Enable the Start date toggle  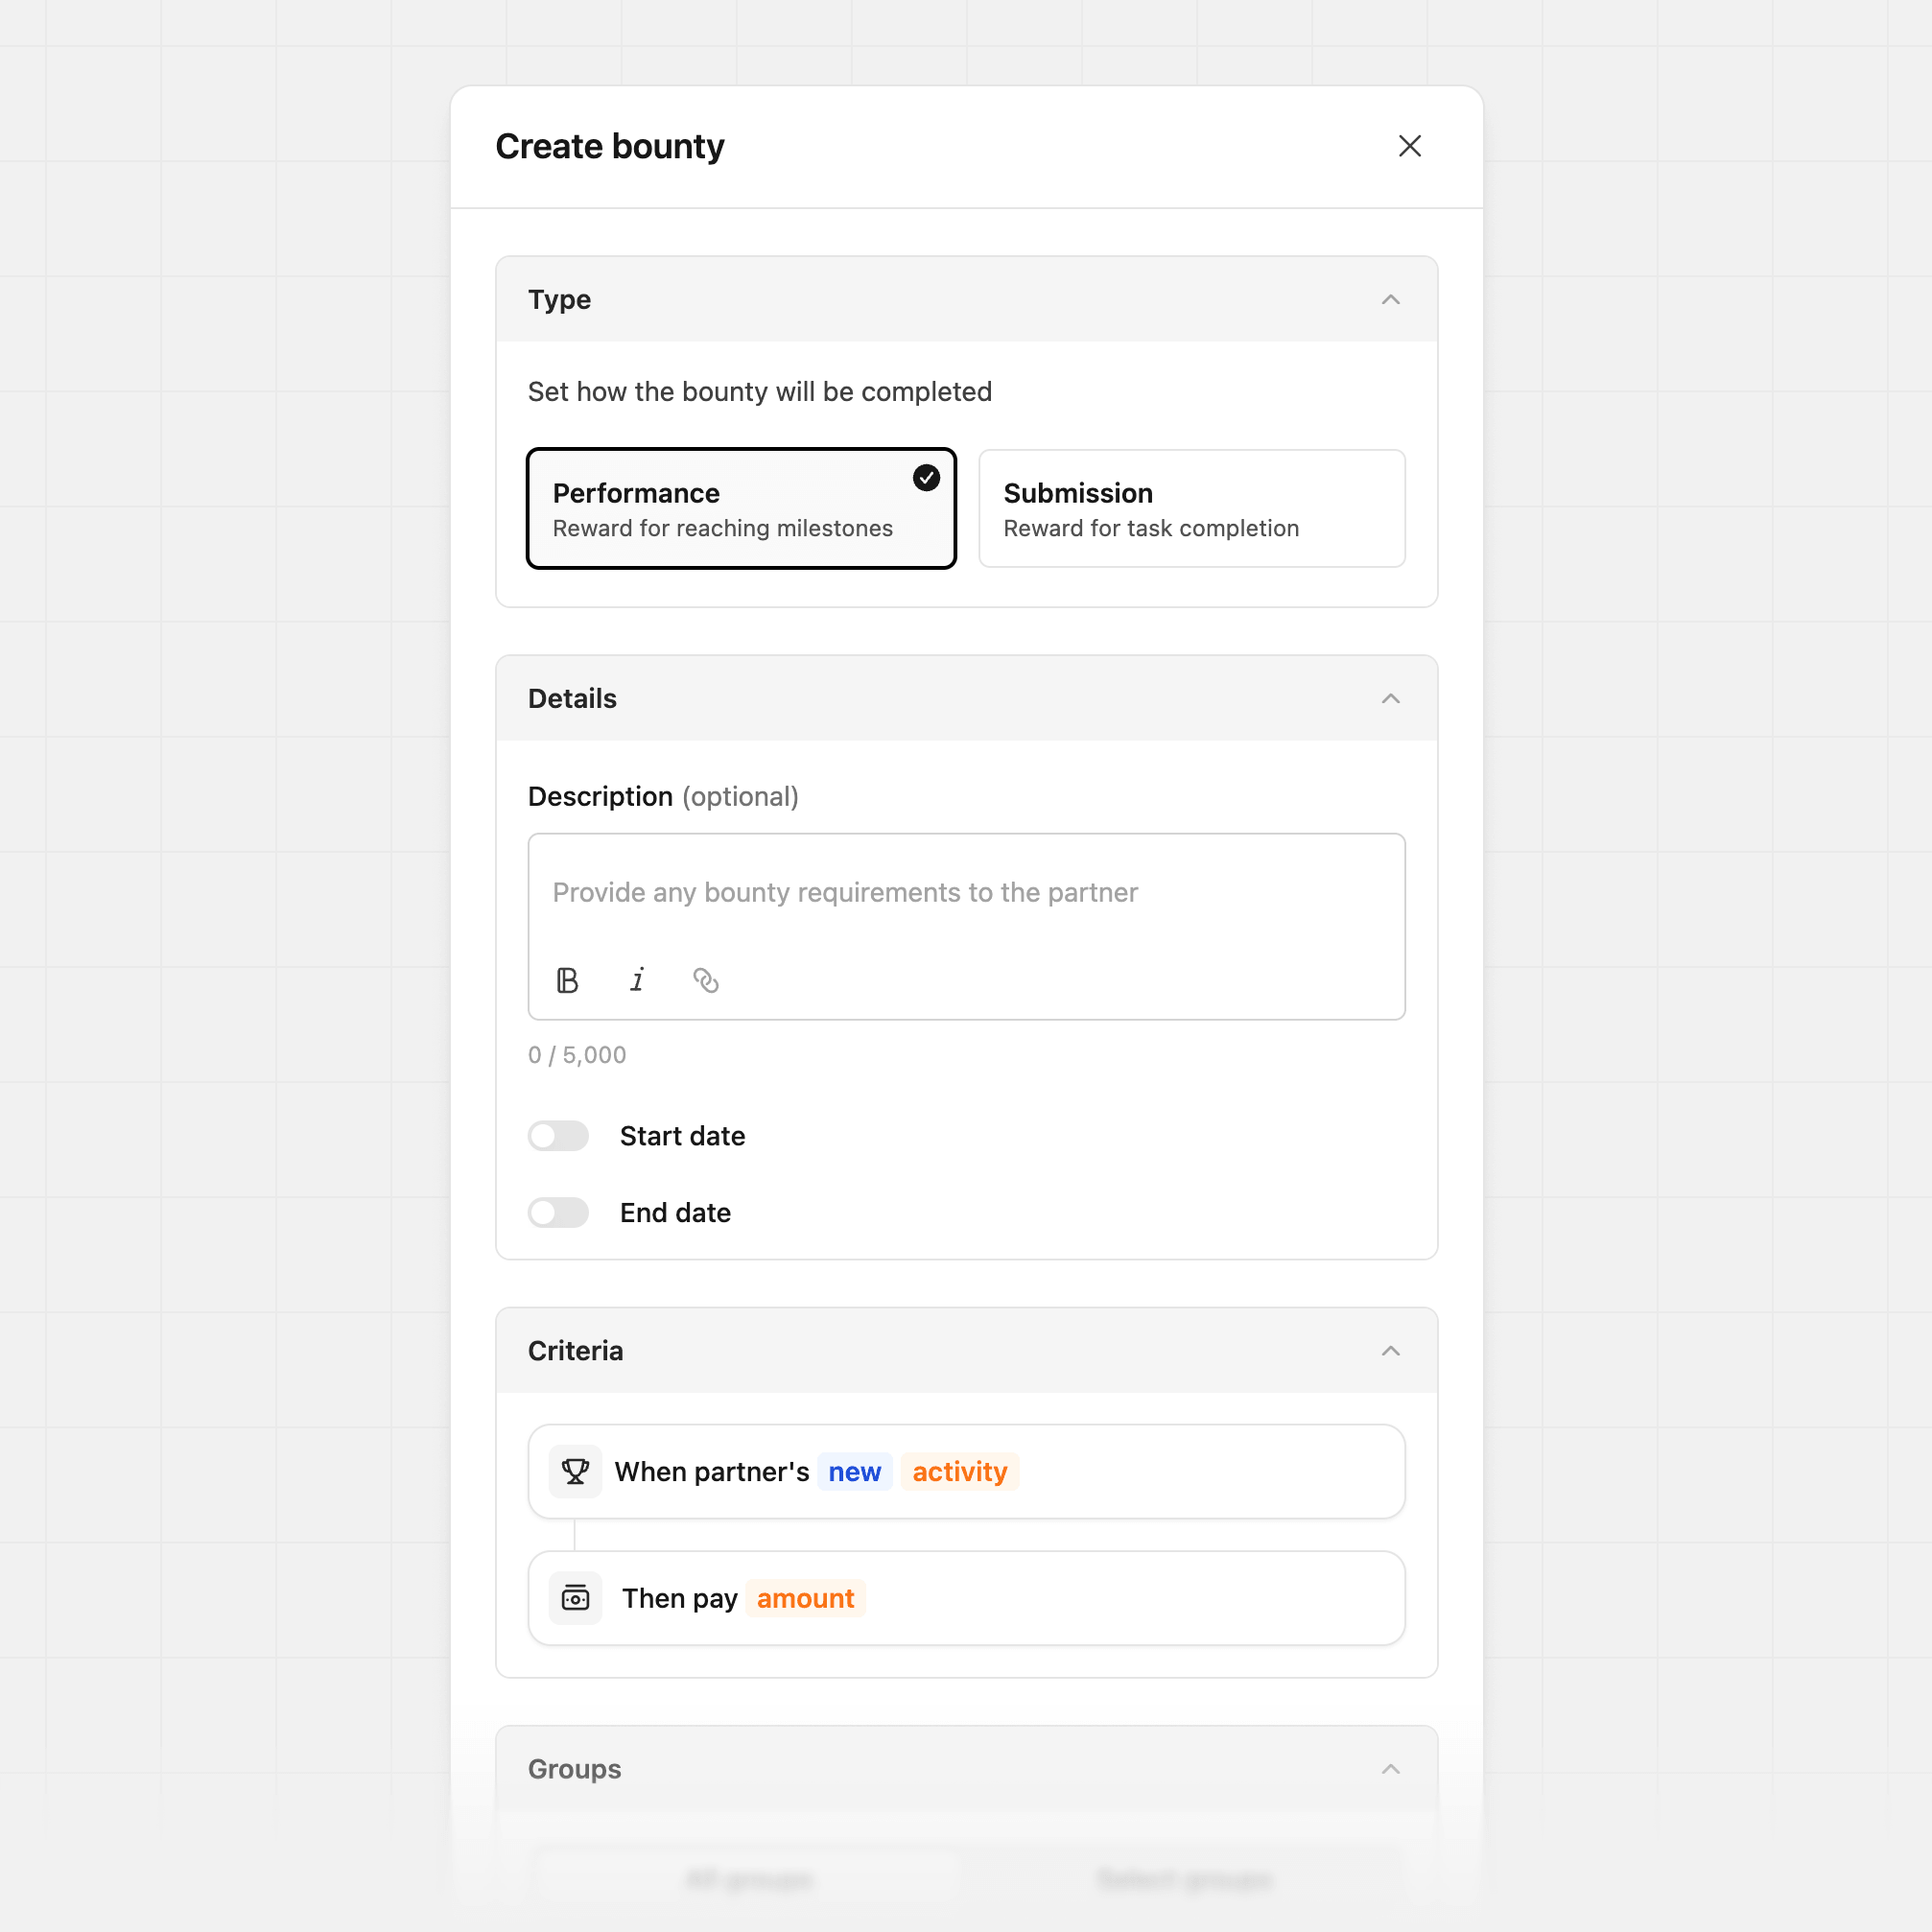click(x=557, y=1136)
